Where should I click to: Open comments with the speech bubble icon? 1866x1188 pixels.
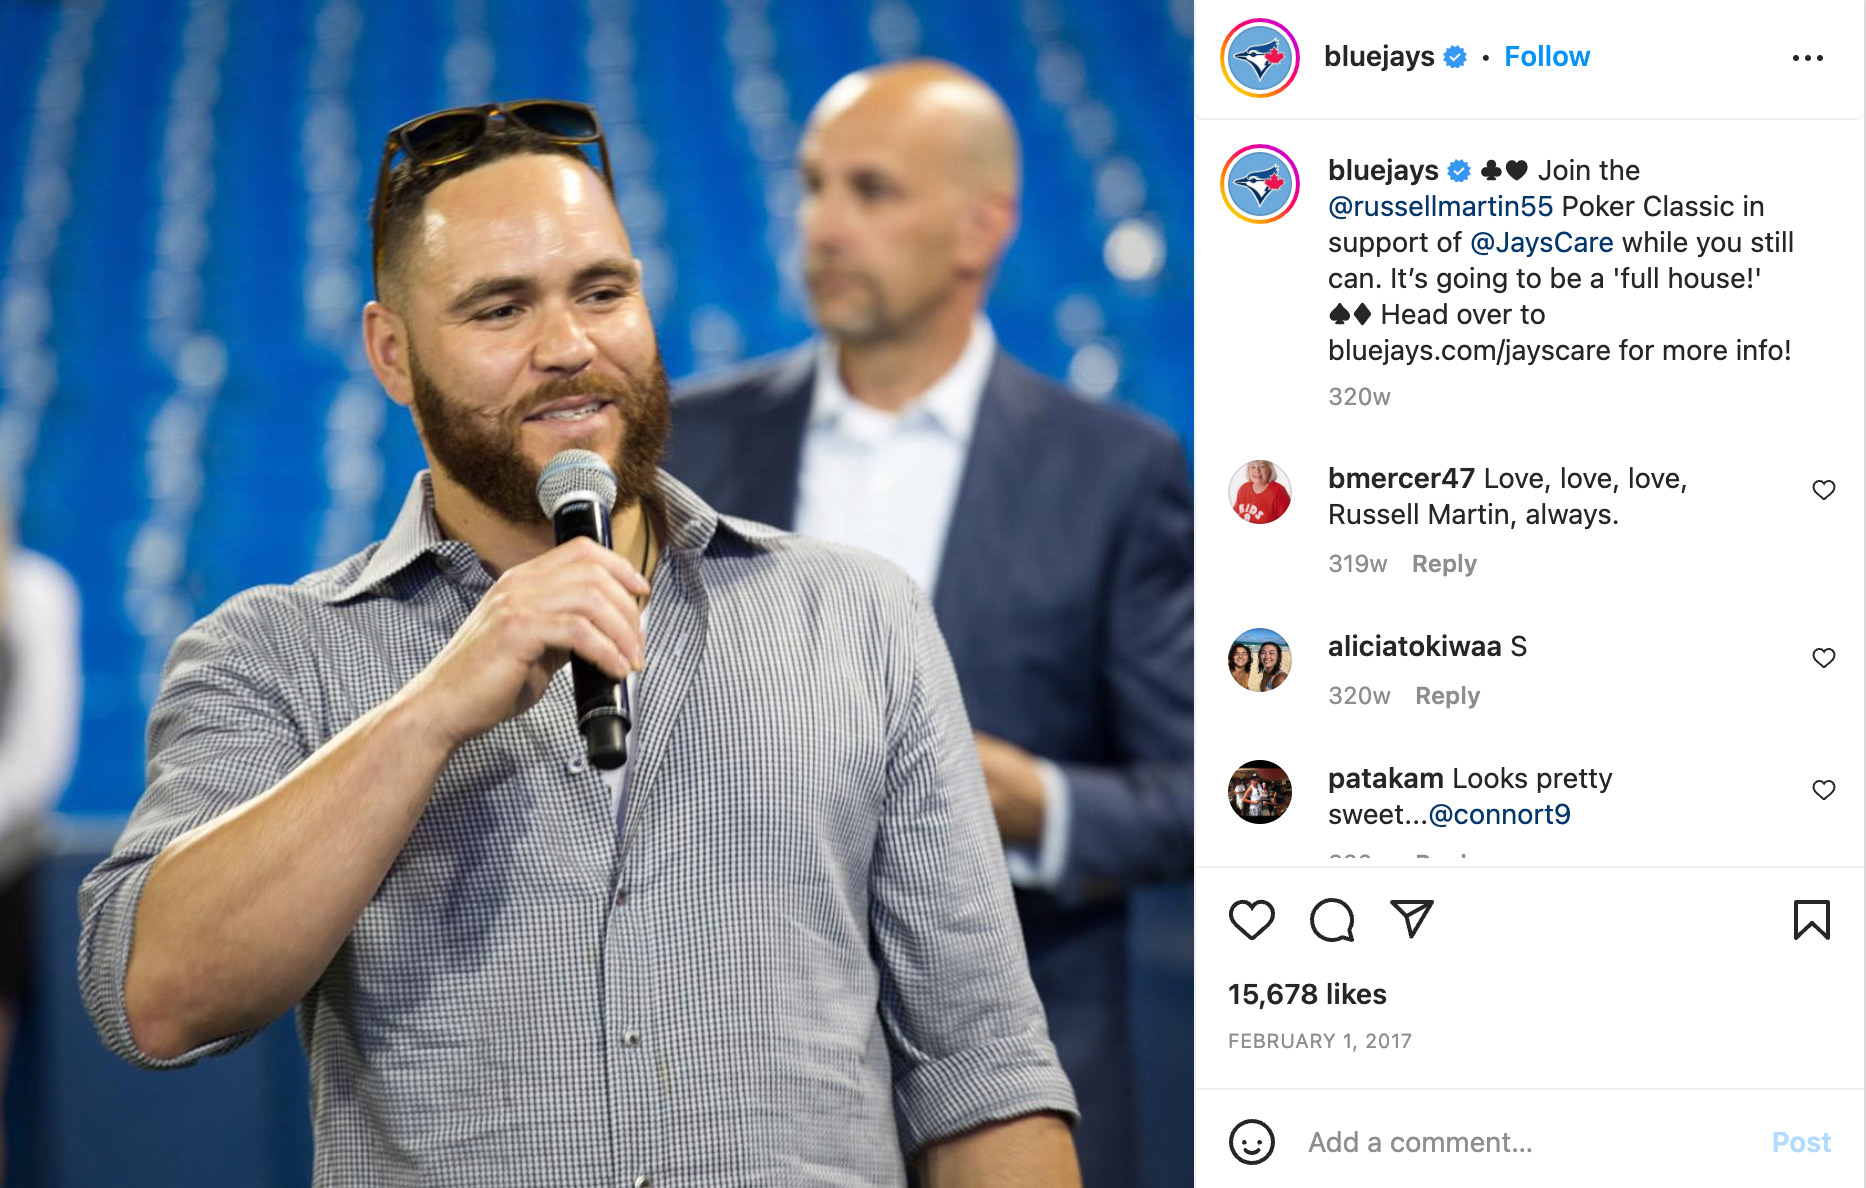pyautogui.click(x=1332, y=919)
